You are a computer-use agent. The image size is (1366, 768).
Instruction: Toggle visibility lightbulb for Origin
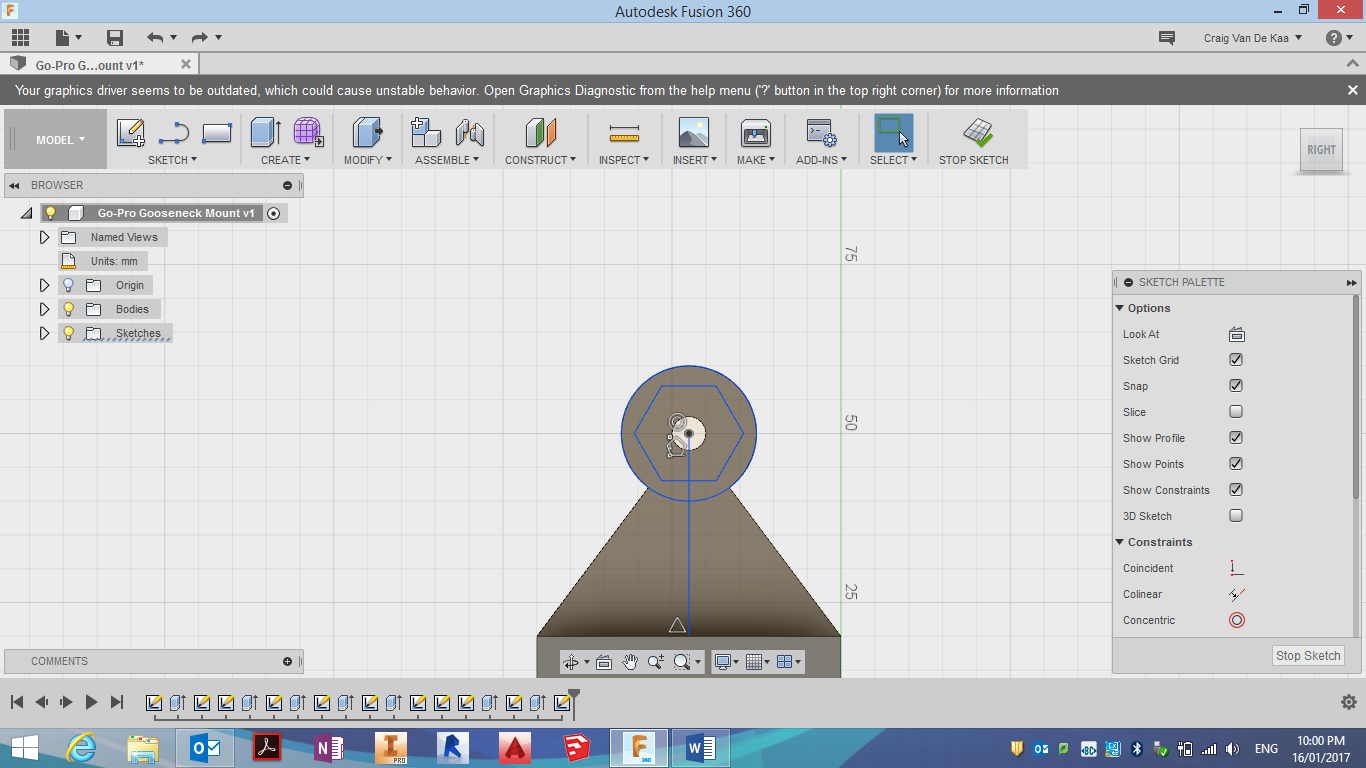click(68, 285)
